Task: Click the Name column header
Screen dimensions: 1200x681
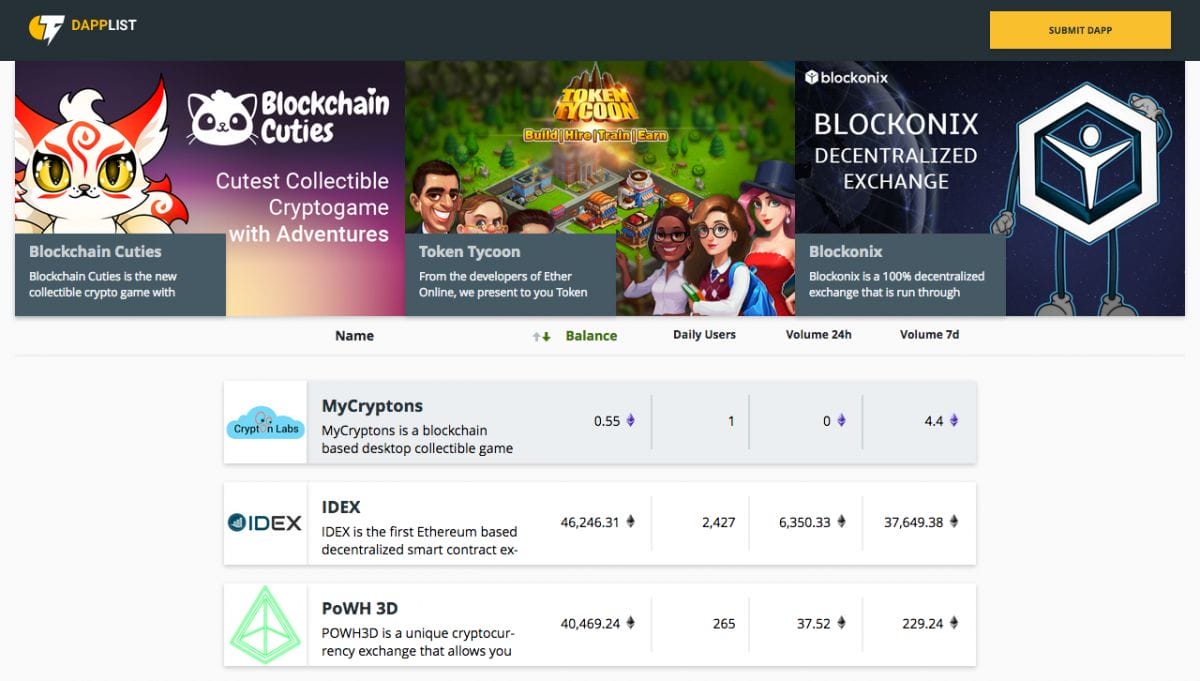Action: tap(354, 336)
